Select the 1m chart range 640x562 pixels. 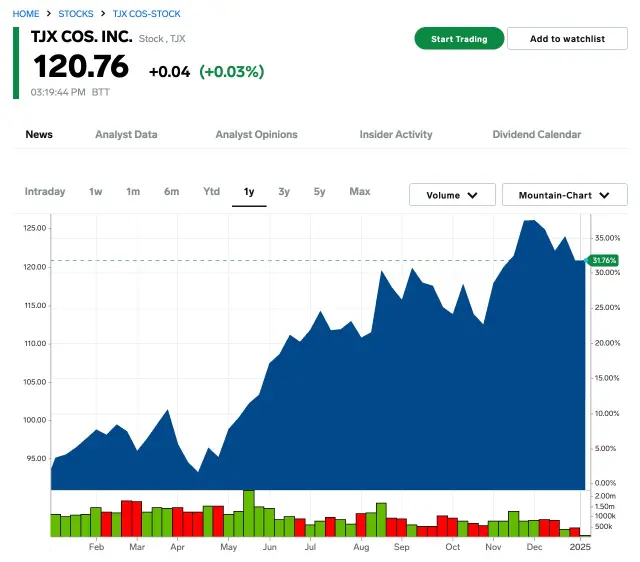133,191
